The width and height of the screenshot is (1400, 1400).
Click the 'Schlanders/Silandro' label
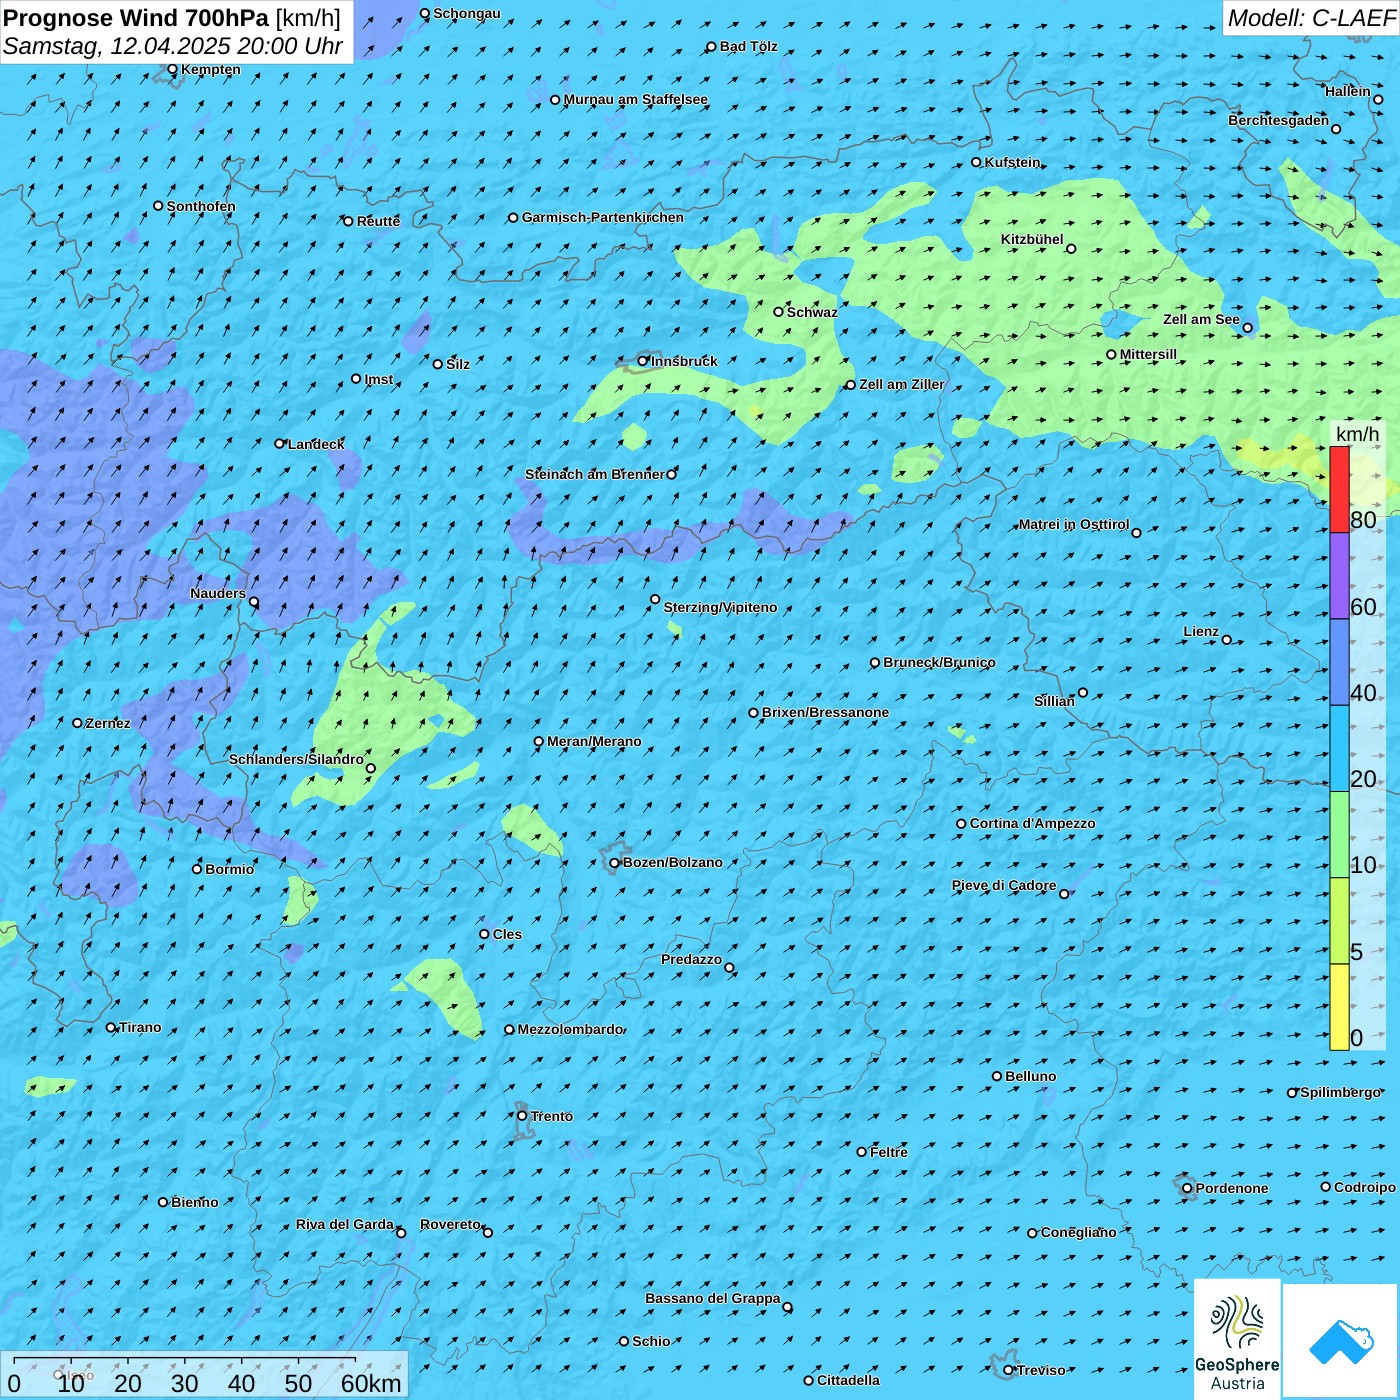(x=297, y=759)
